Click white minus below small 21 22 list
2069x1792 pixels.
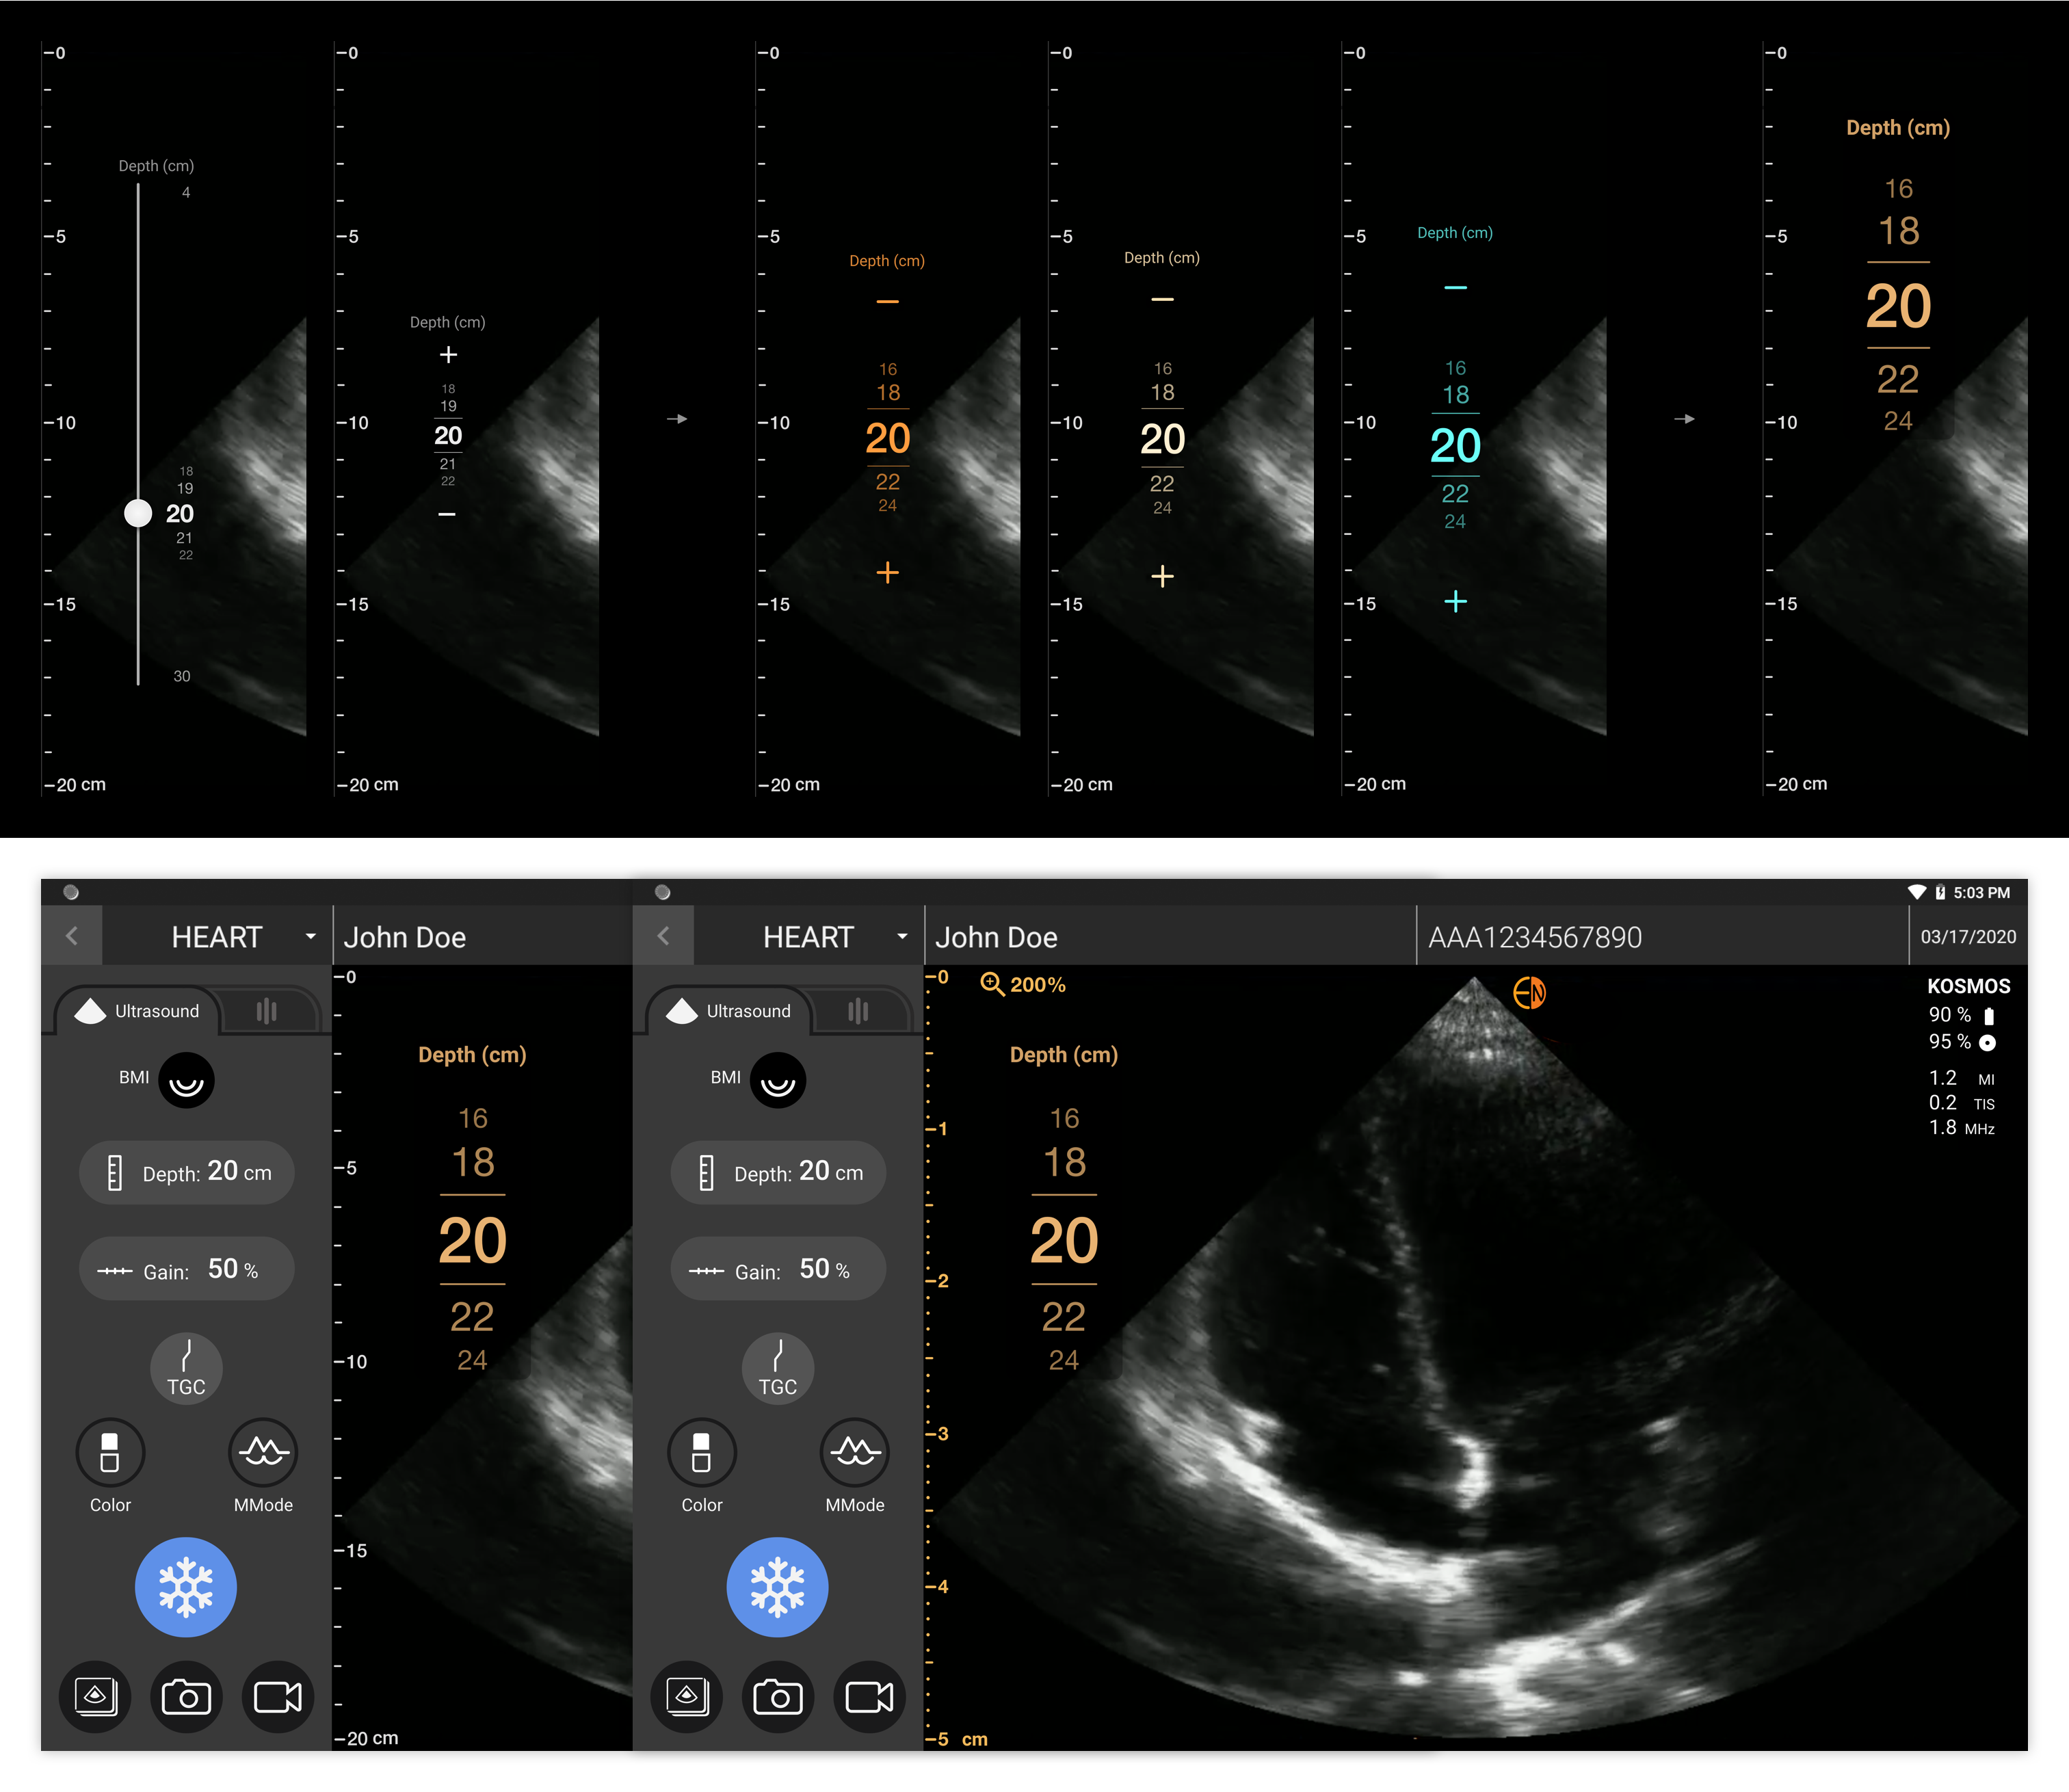[447, 514]
